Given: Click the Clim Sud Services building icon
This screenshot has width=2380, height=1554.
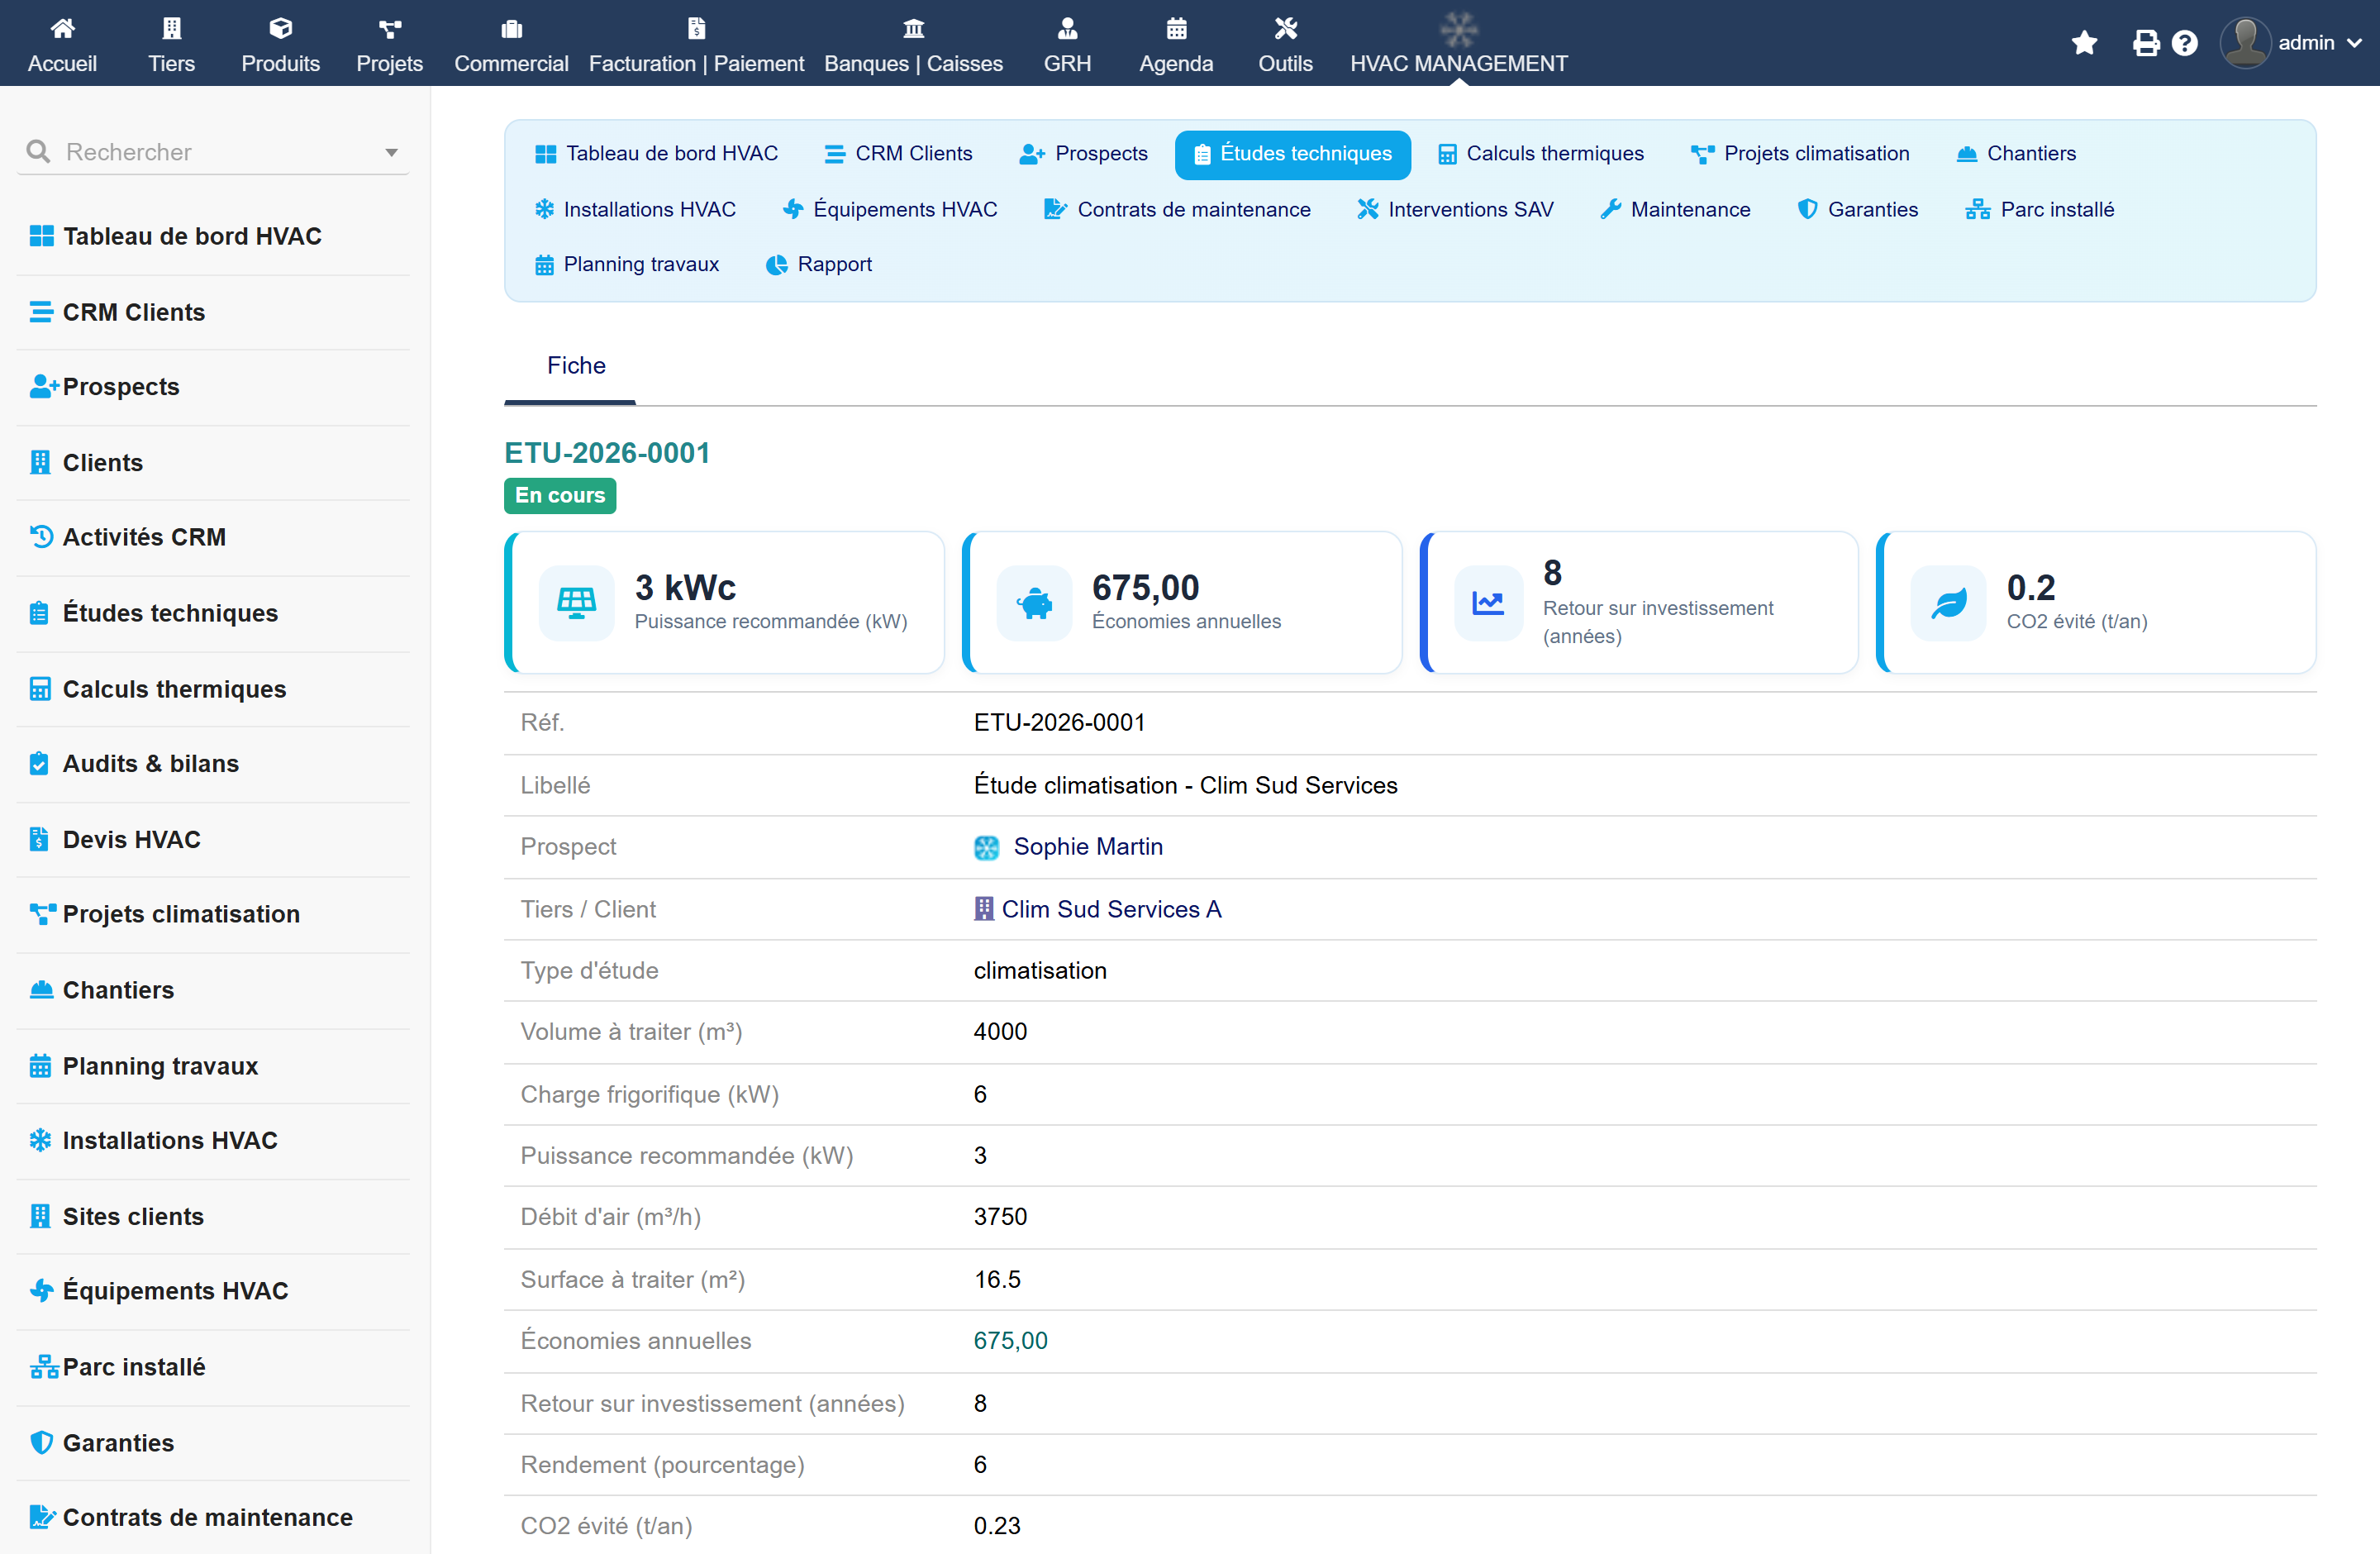Looking at the screenshot, I should tap(984, 909).
